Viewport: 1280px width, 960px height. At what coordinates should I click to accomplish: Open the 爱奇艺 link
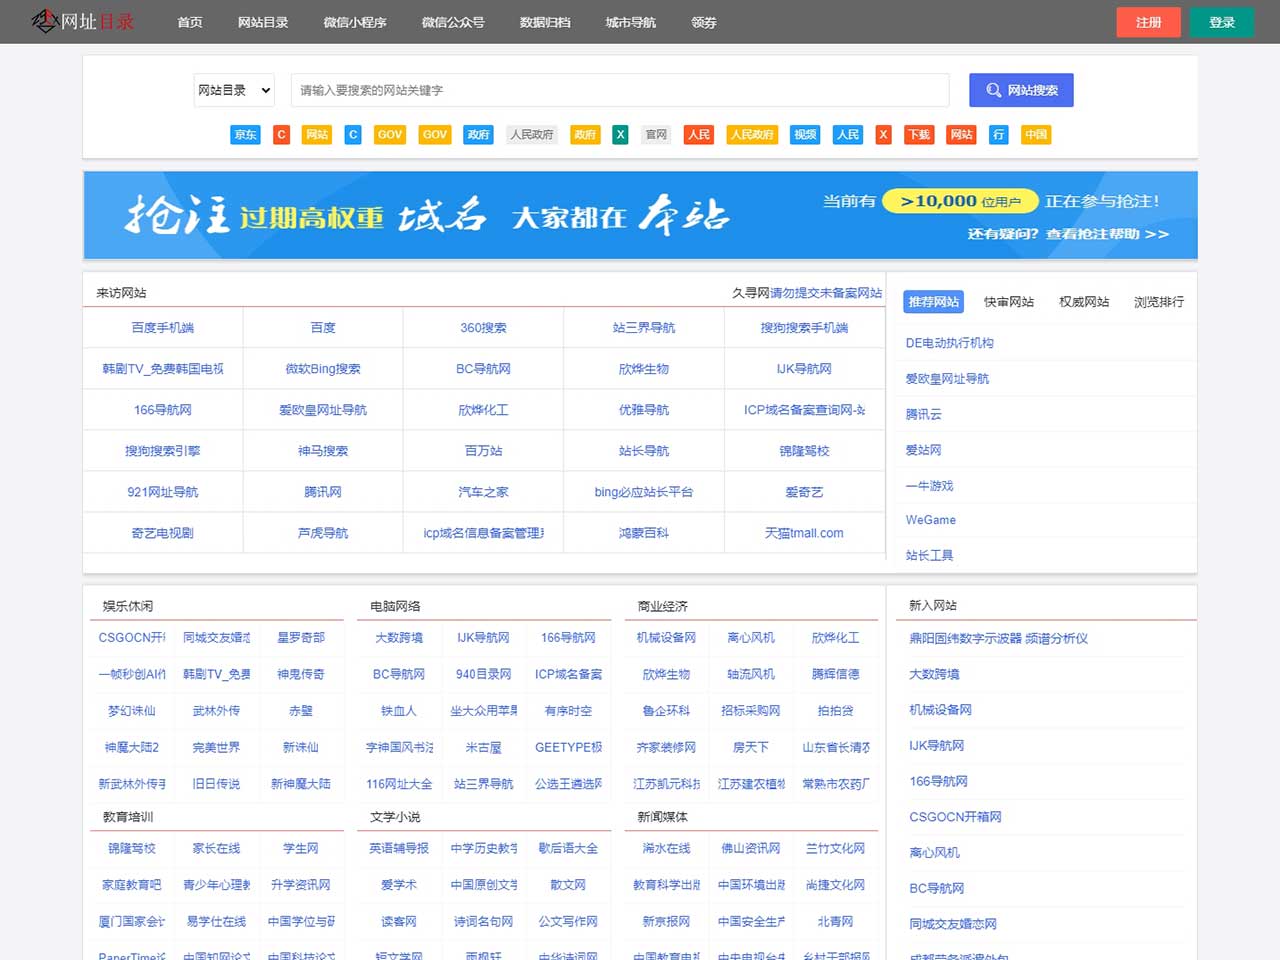click(x=803, y=491)
